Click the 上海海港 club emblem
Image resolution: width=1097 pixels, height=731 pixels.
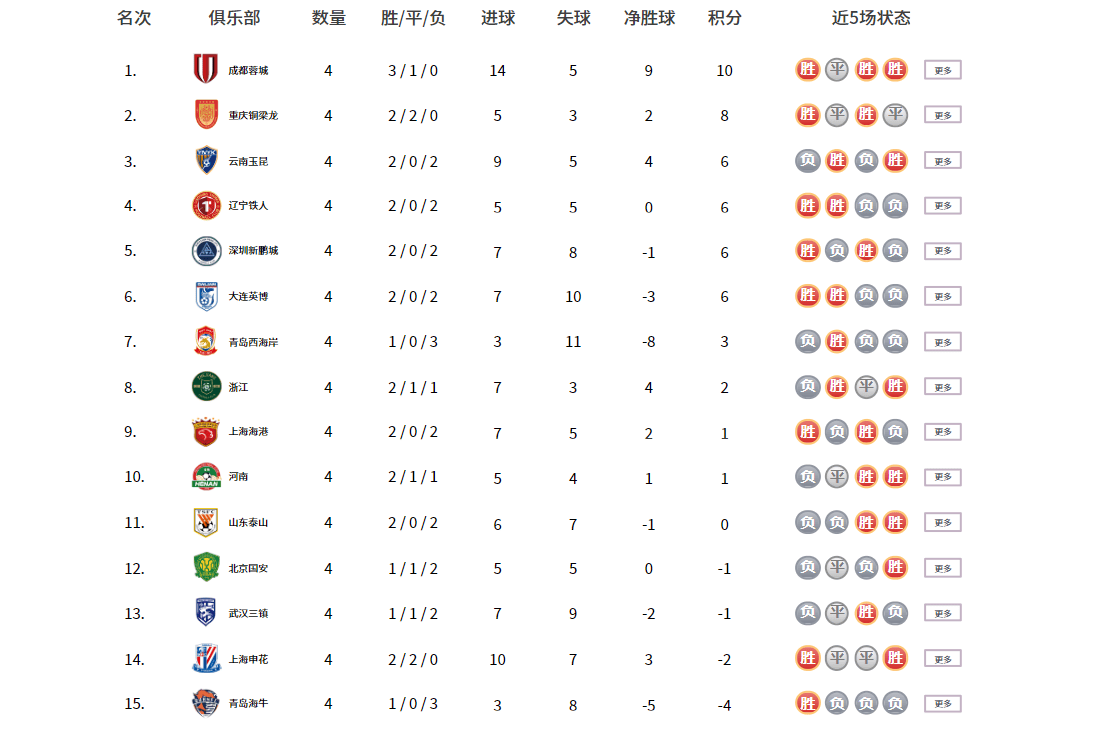tap(205, 432)
